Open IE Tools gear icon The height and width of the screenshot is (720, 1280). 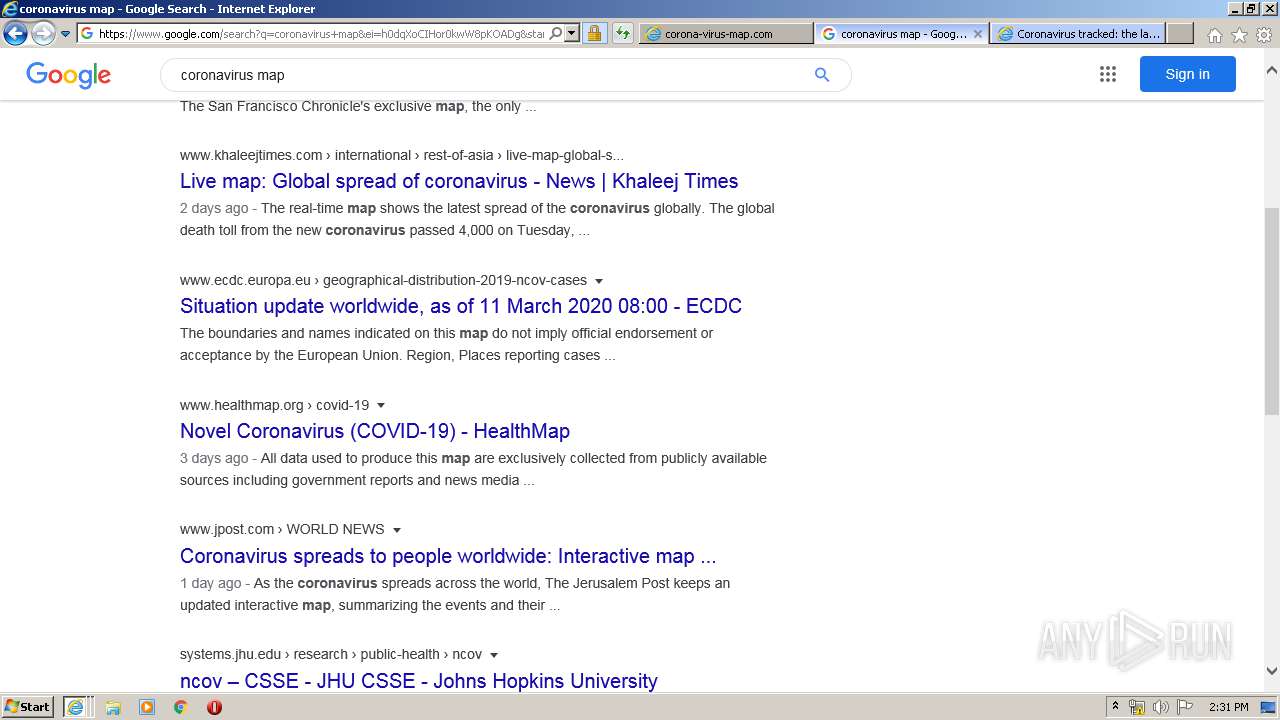[x=1264, y=35]
